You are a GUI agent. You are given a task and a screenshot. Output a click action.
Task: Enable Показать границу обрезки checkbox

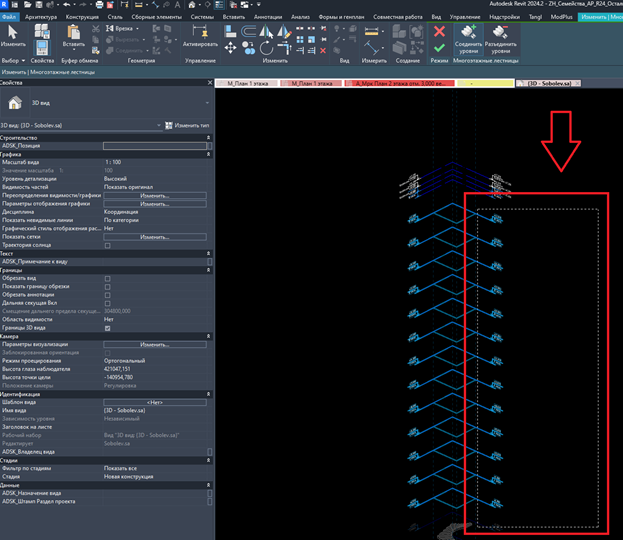pos(107,287)
